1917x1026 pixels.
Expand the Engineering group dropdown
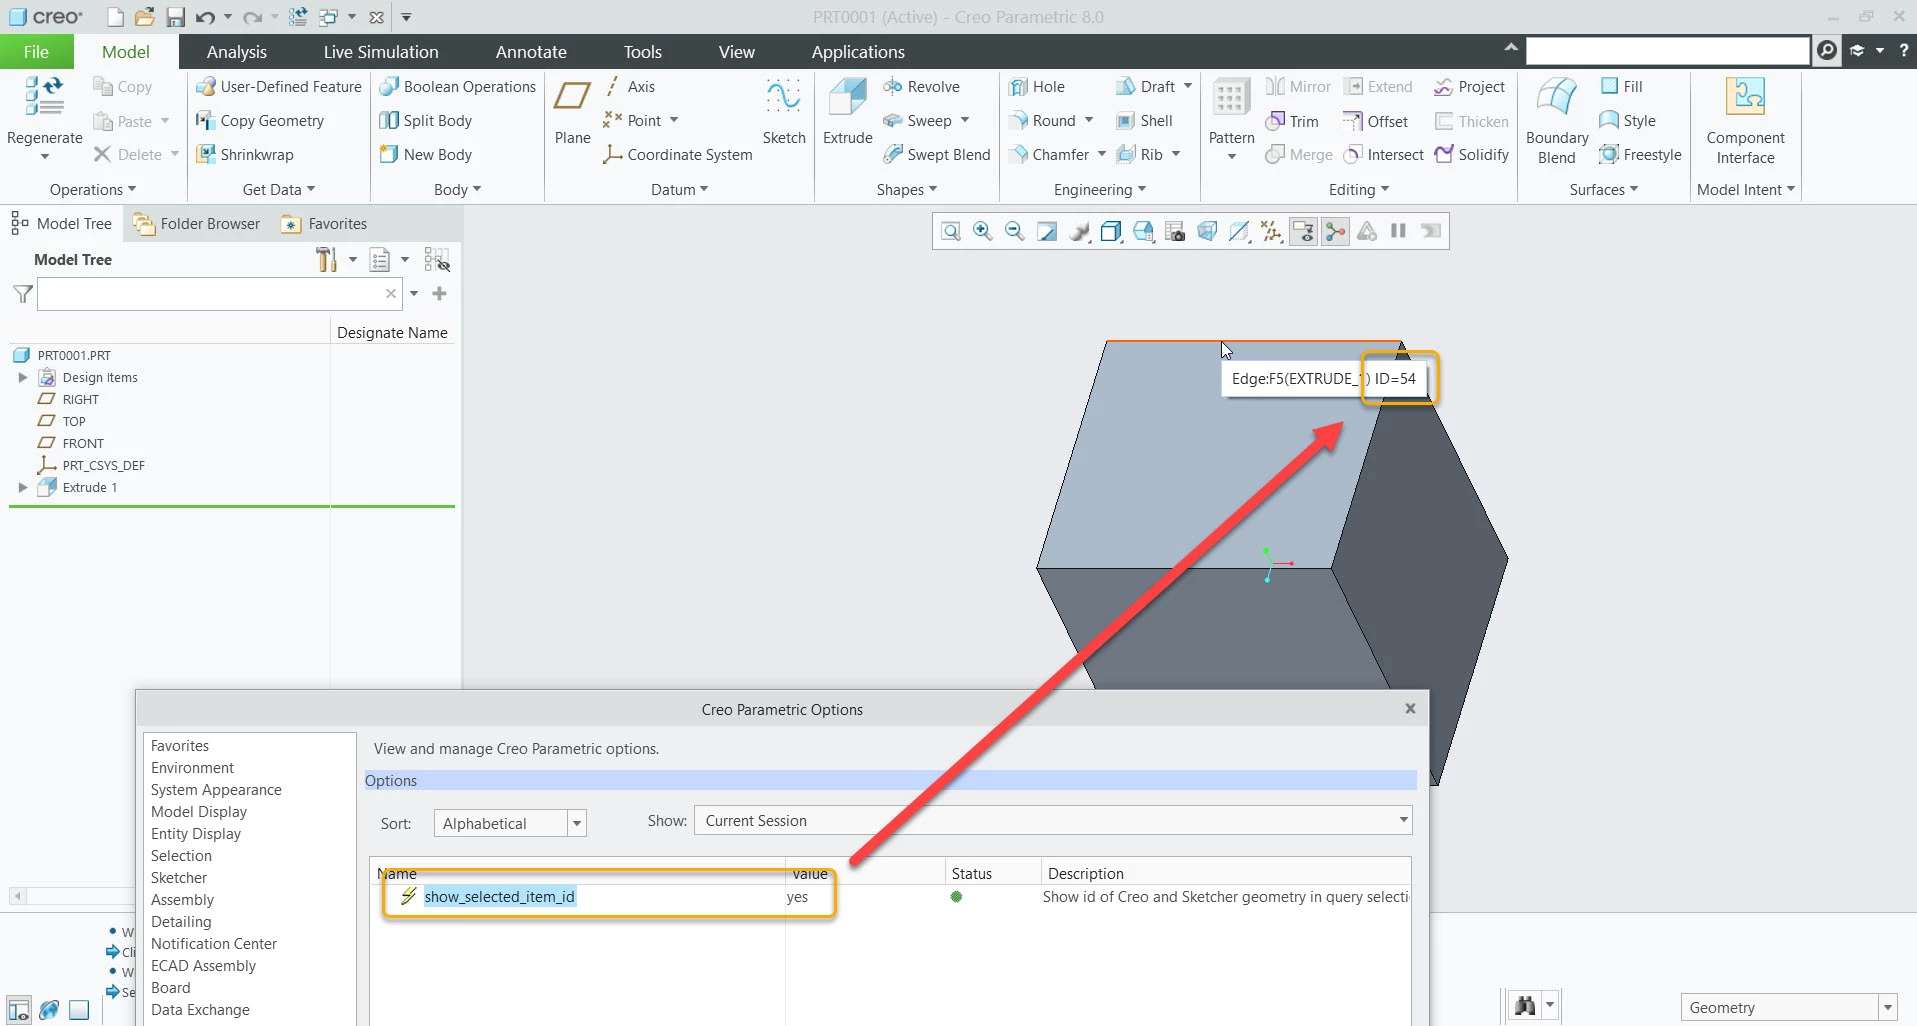click(x=1100, y=190)
